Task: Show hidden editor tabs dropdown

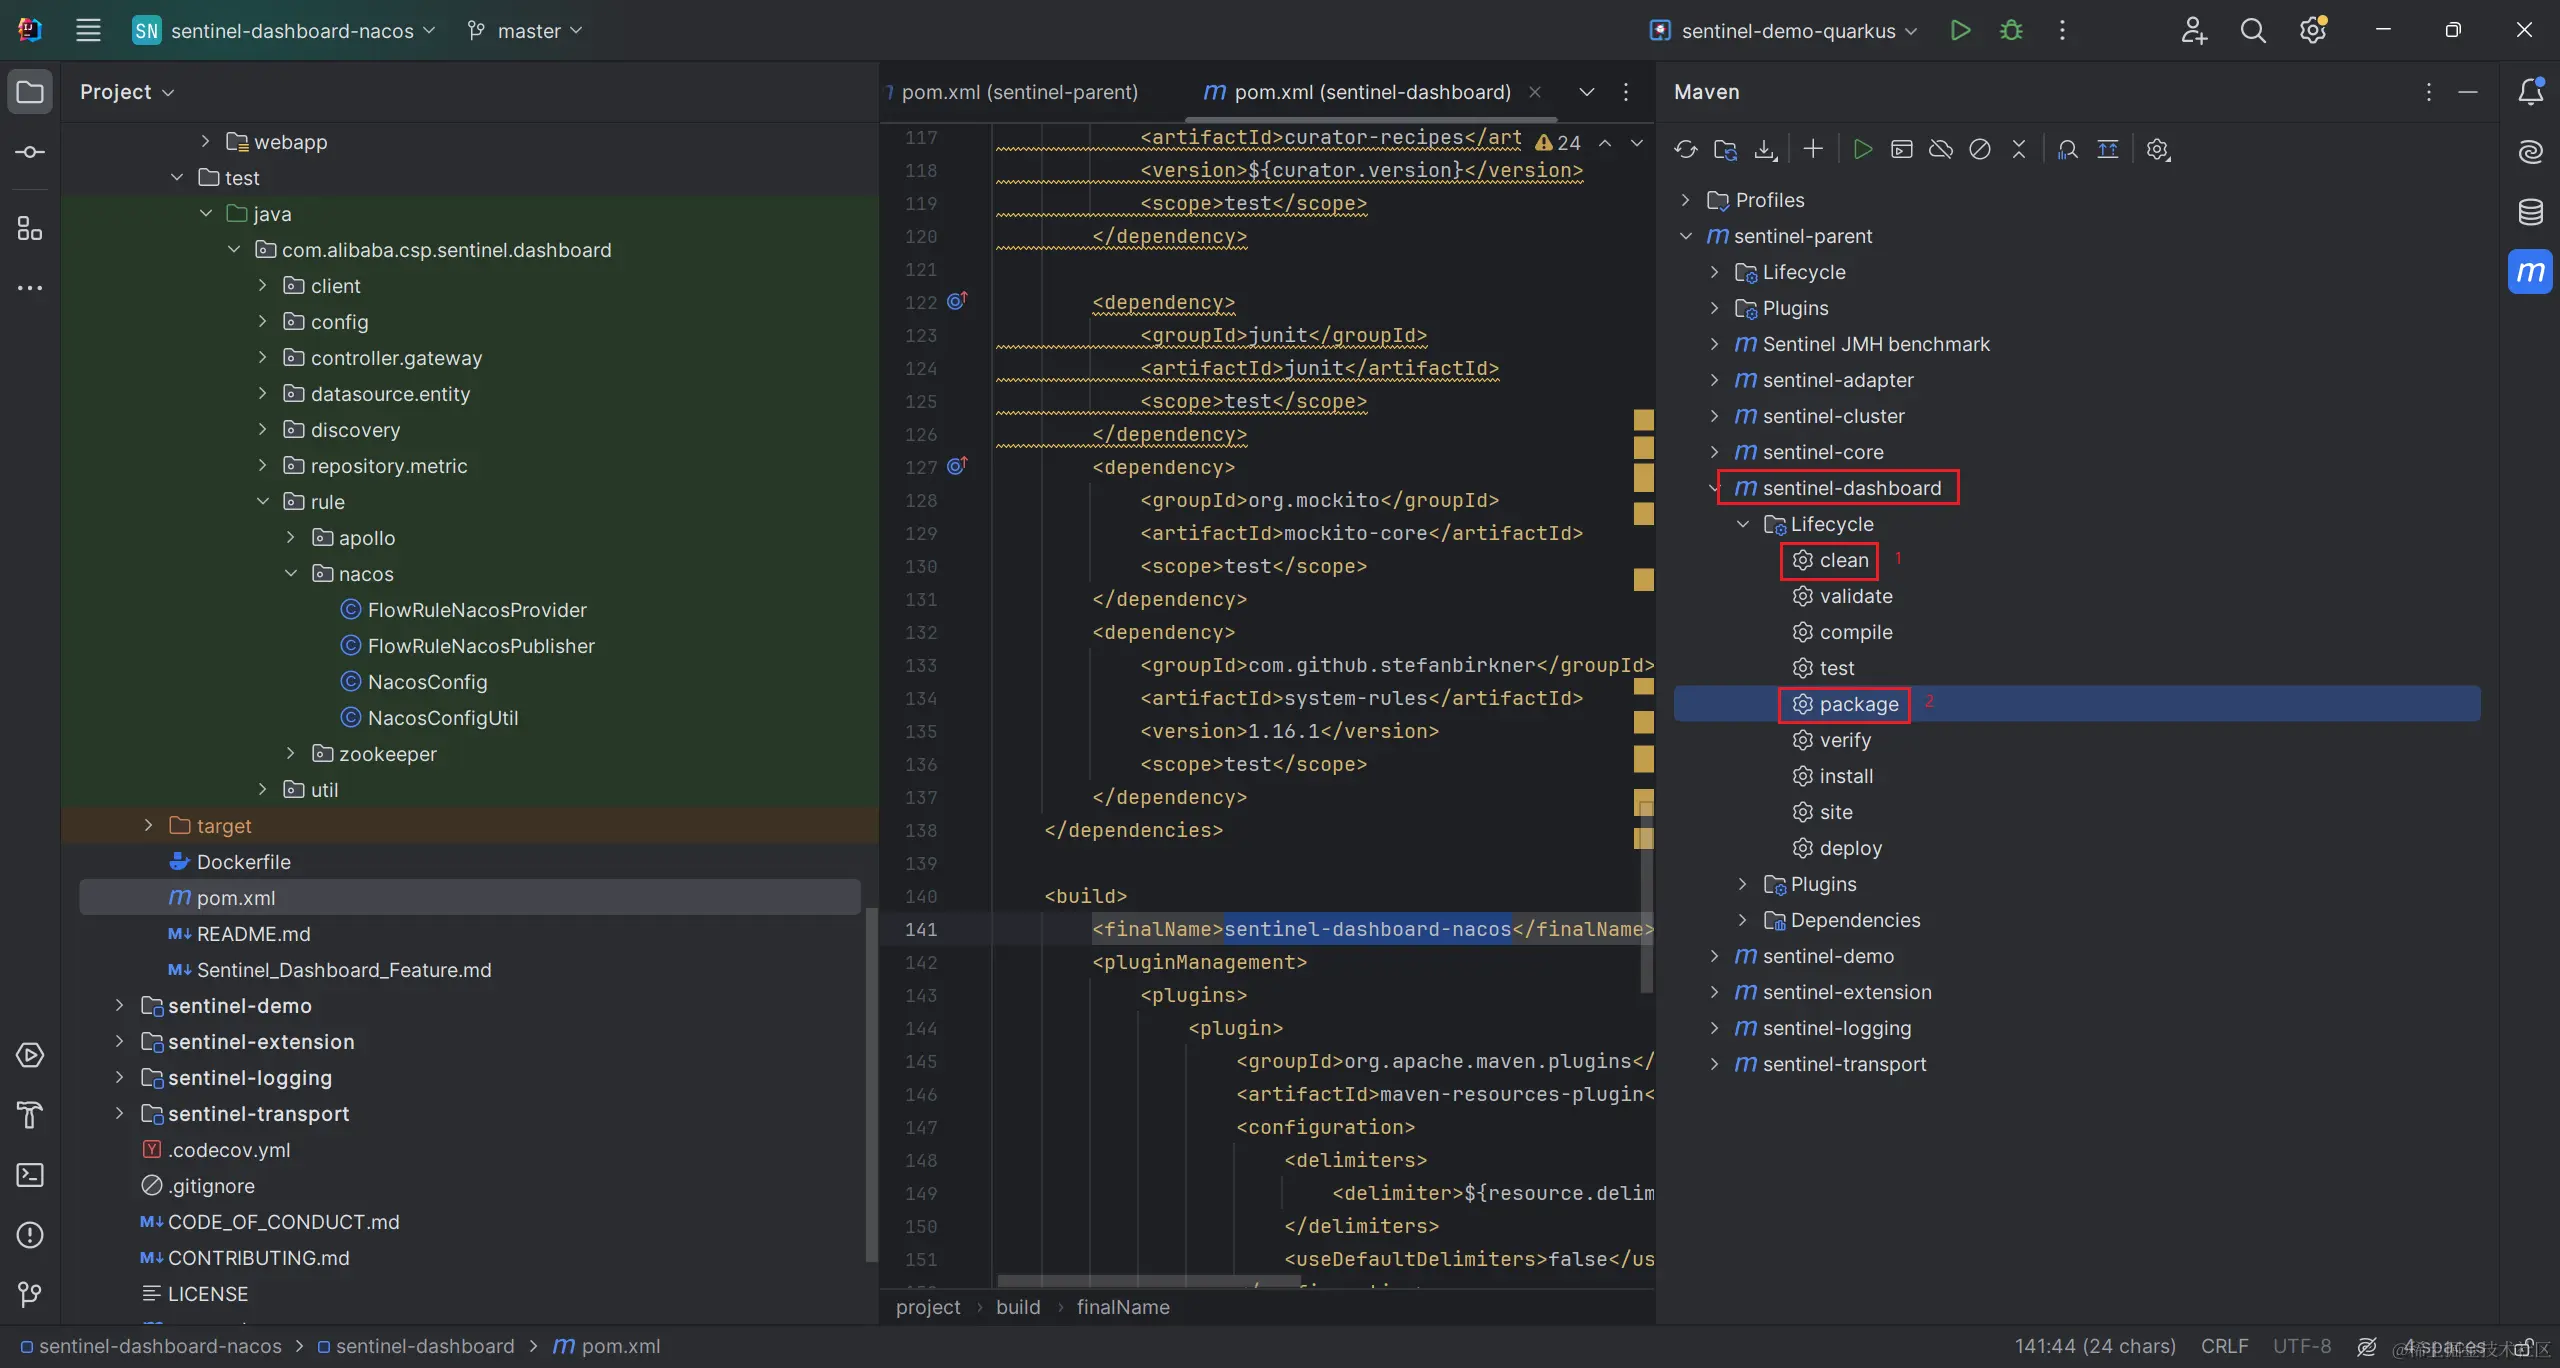Action: (1586, 92)
